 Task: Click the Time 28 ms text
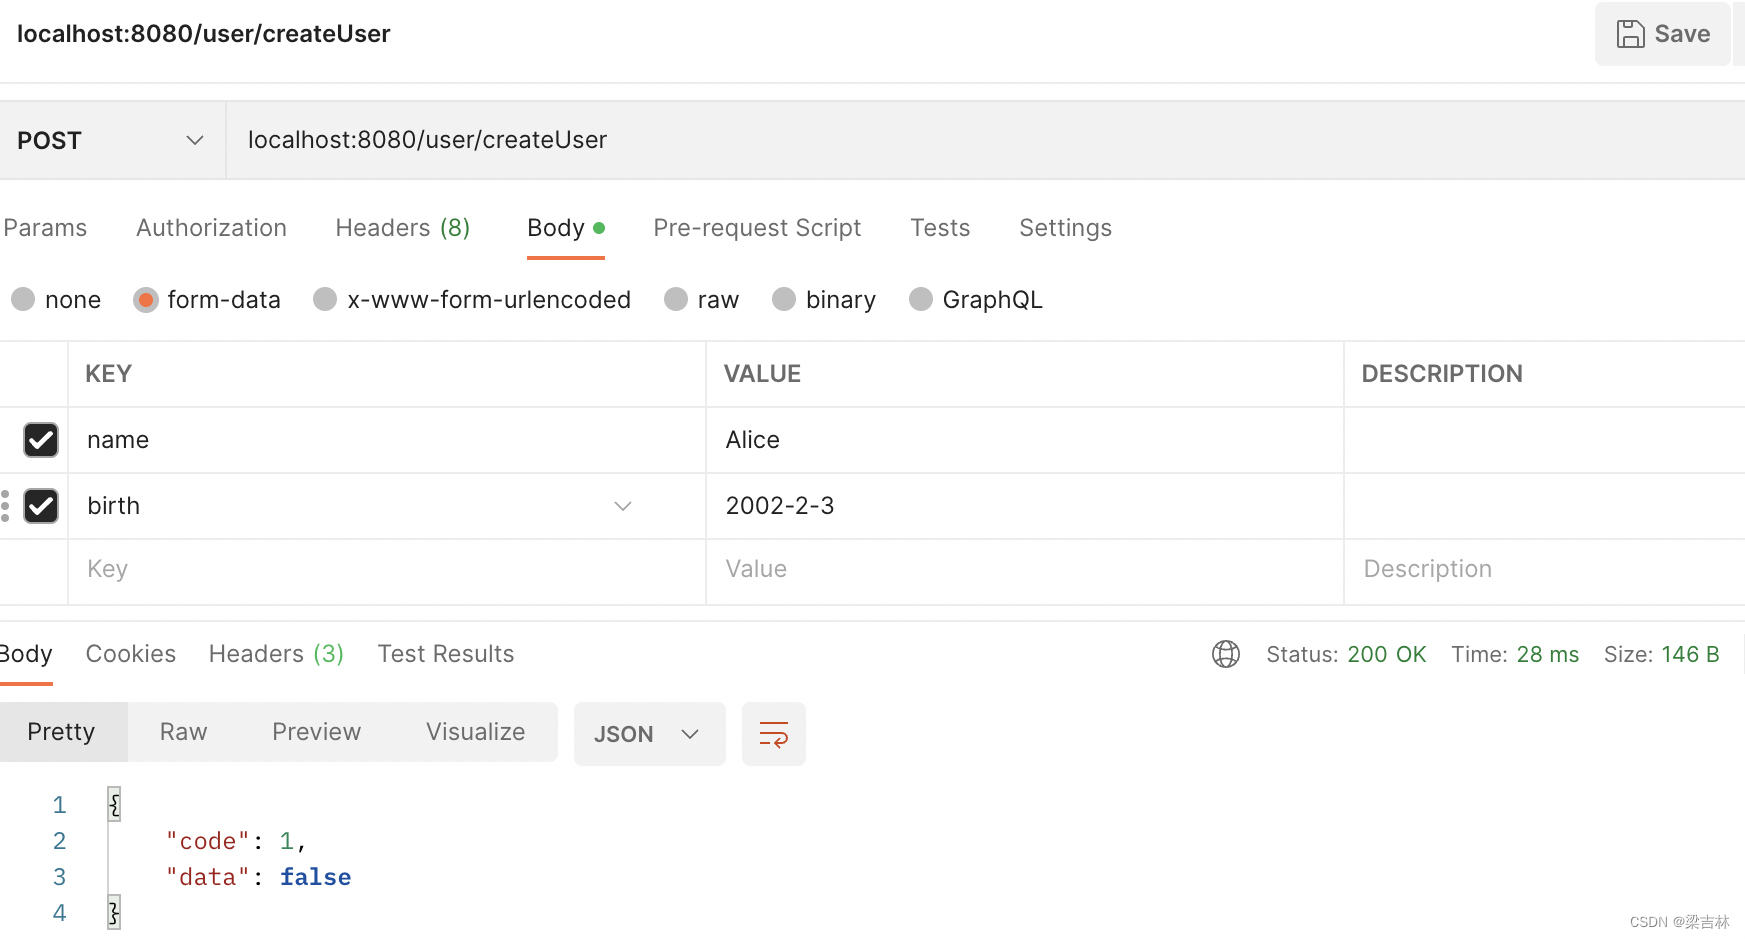coord(1515,654)
